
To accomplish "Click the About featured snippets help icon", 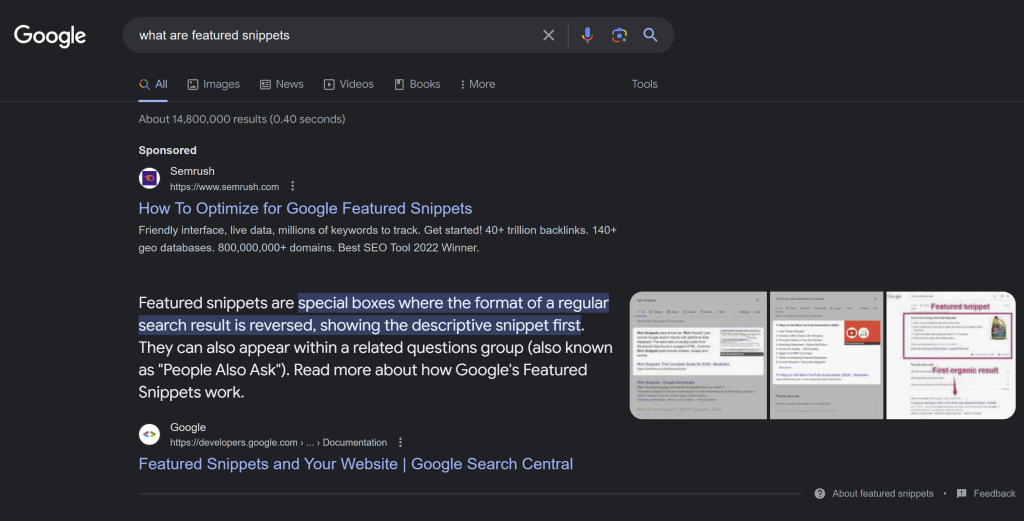I will click(x=820, y=493).
